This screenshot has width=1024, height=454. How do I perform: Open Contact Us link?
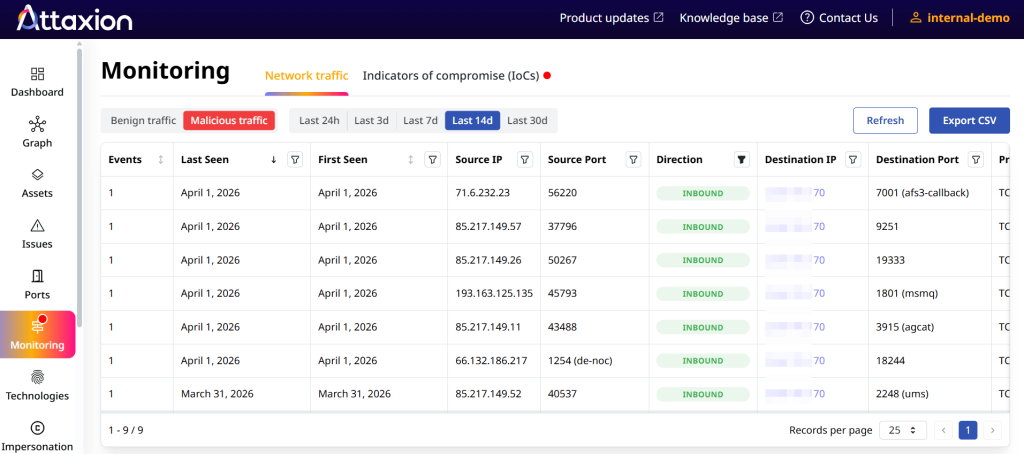839,18
